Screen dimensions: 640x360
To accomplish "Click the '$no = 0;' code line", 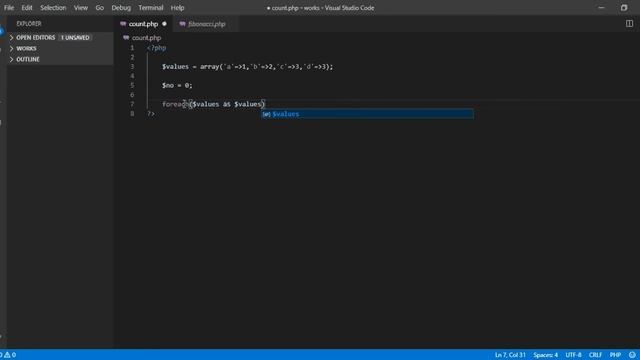I will pyautogui.click(x=177, y=85).
